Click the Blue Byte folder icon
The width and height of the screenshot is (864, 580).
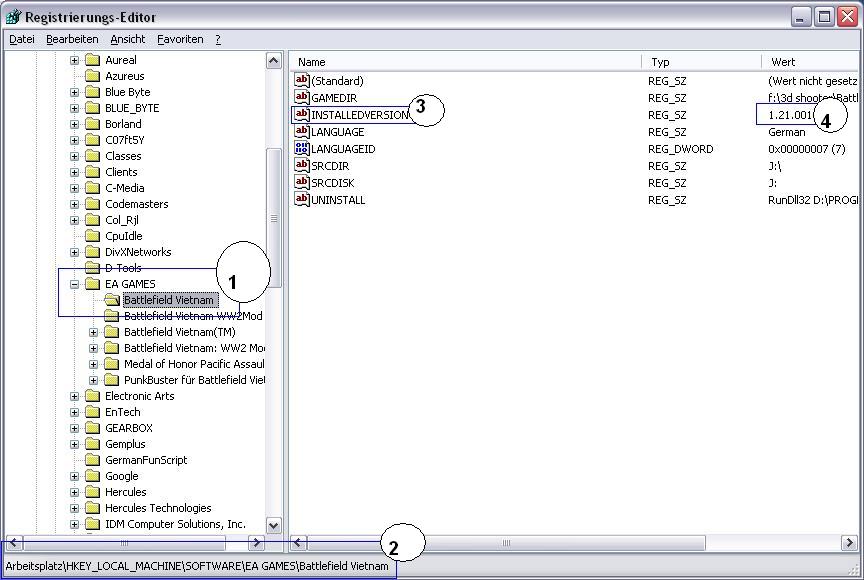(93, 92)
